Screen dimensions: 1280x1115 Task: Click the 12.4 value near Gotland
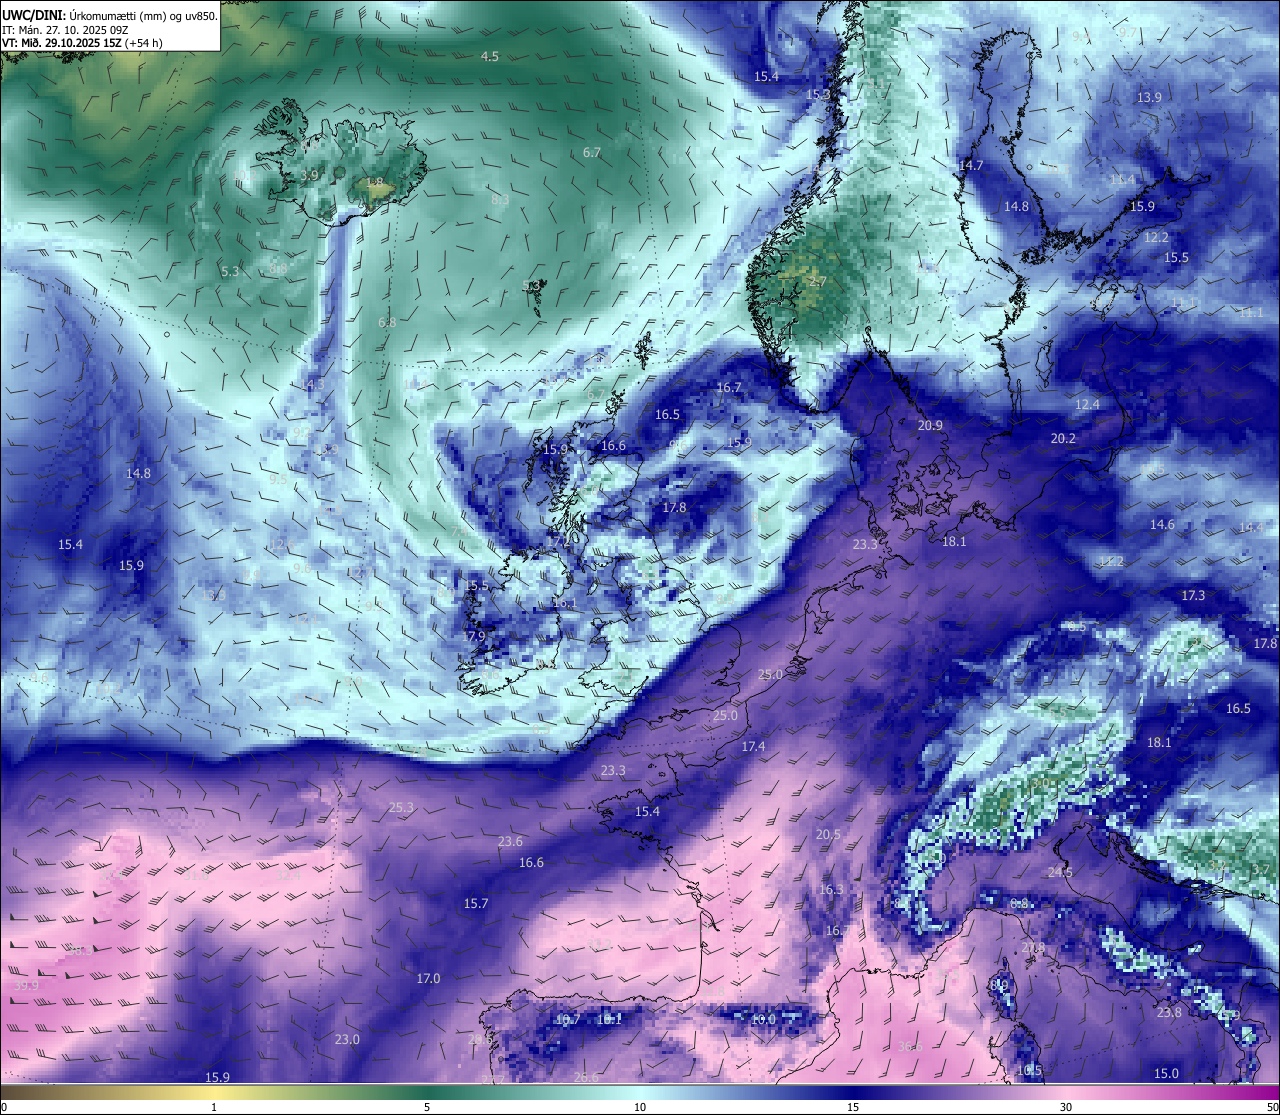coord(1087,405)
